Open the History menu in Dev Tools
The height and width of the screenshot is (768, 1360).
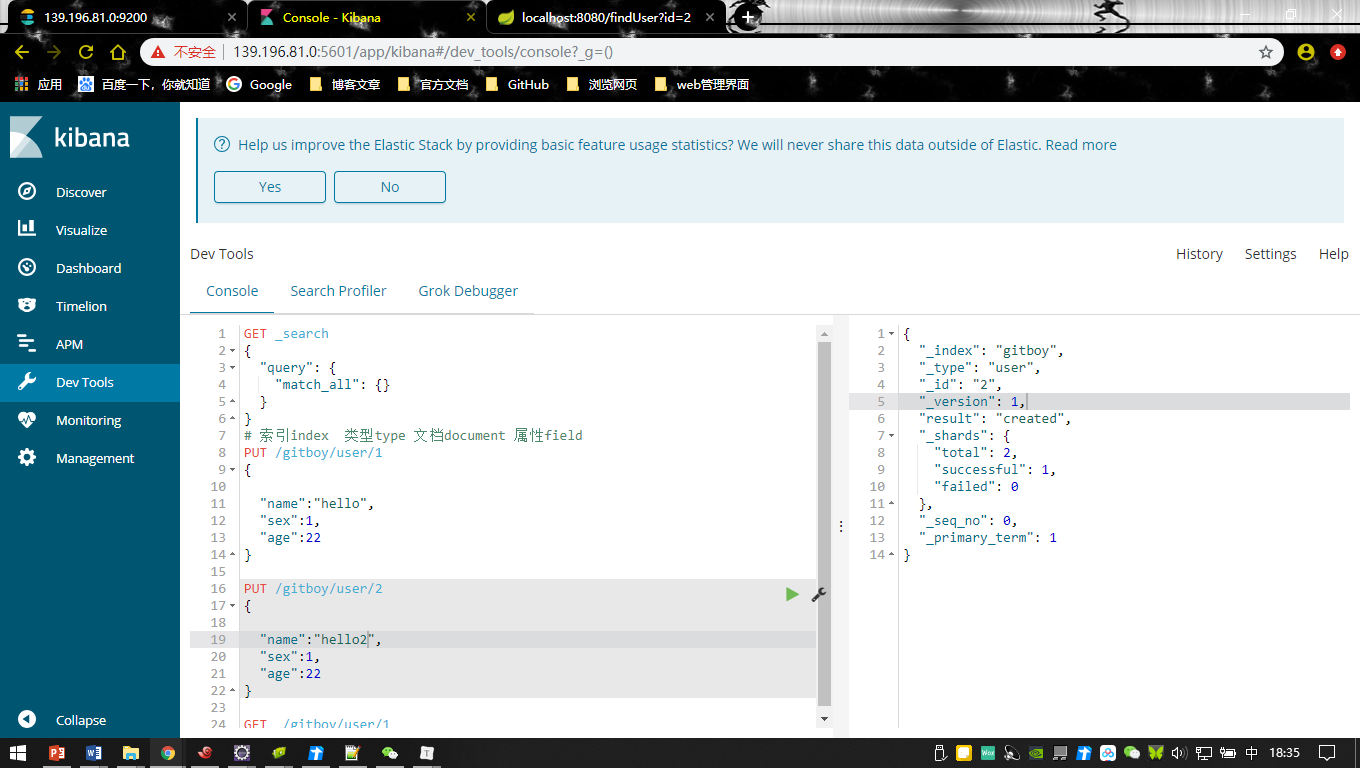coord(1199,254)
